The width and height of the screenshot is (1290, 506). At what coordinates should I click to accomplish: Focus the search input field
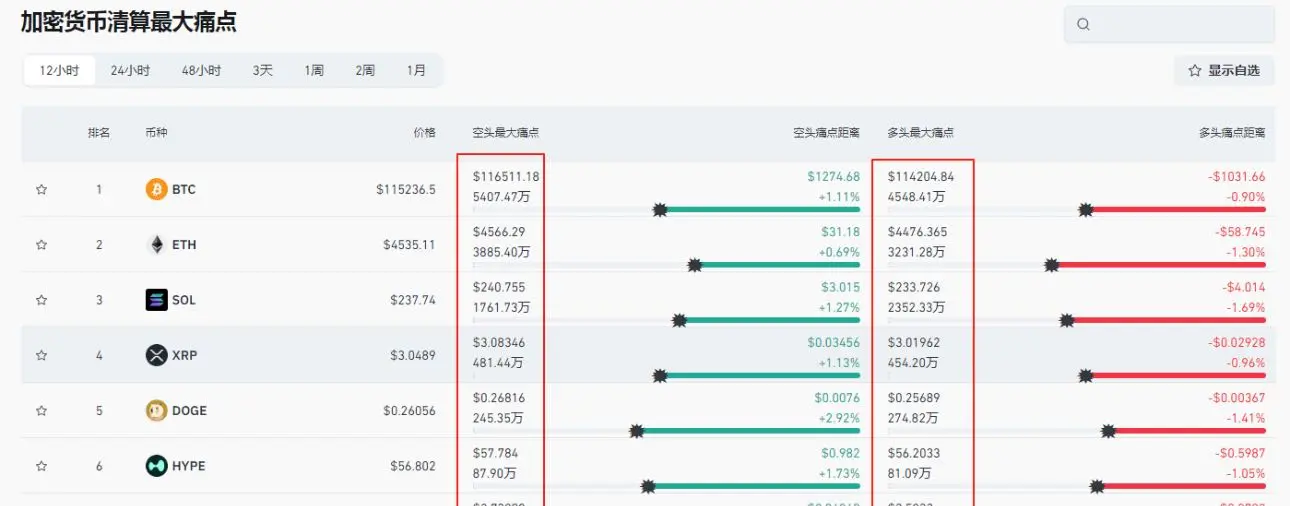tap(1169, 24)
